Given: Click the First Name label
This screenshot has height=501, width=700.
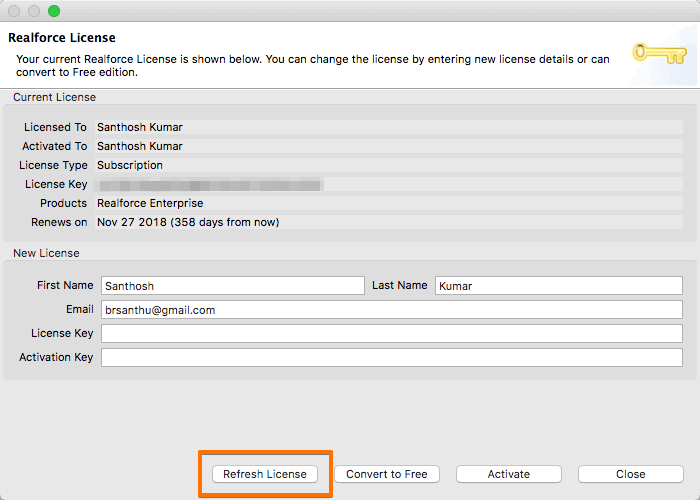Looking at the screenshot, I should [65, 285].
